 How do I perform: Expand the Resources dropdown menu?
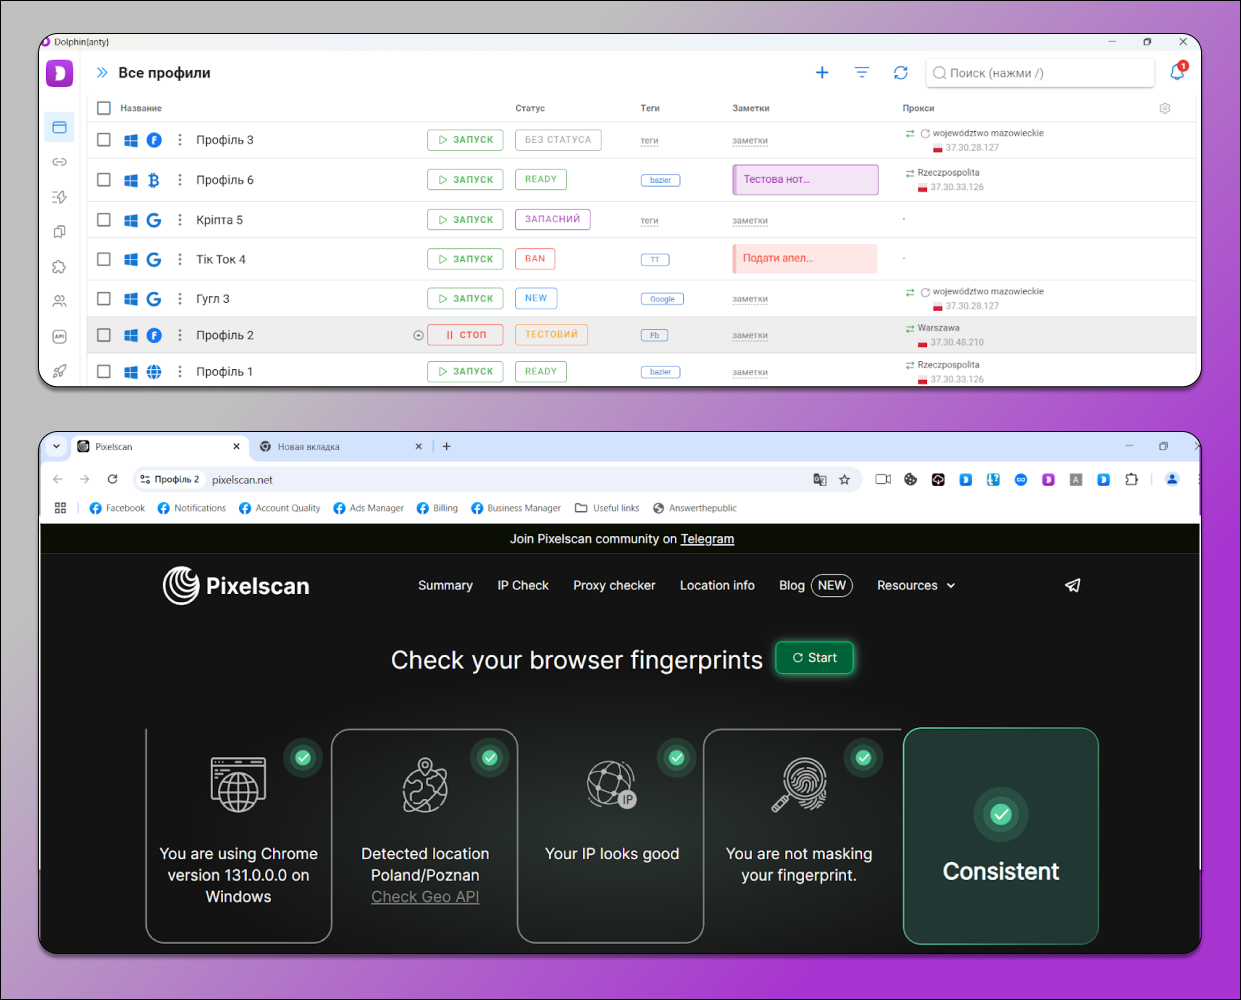(915, 586)
